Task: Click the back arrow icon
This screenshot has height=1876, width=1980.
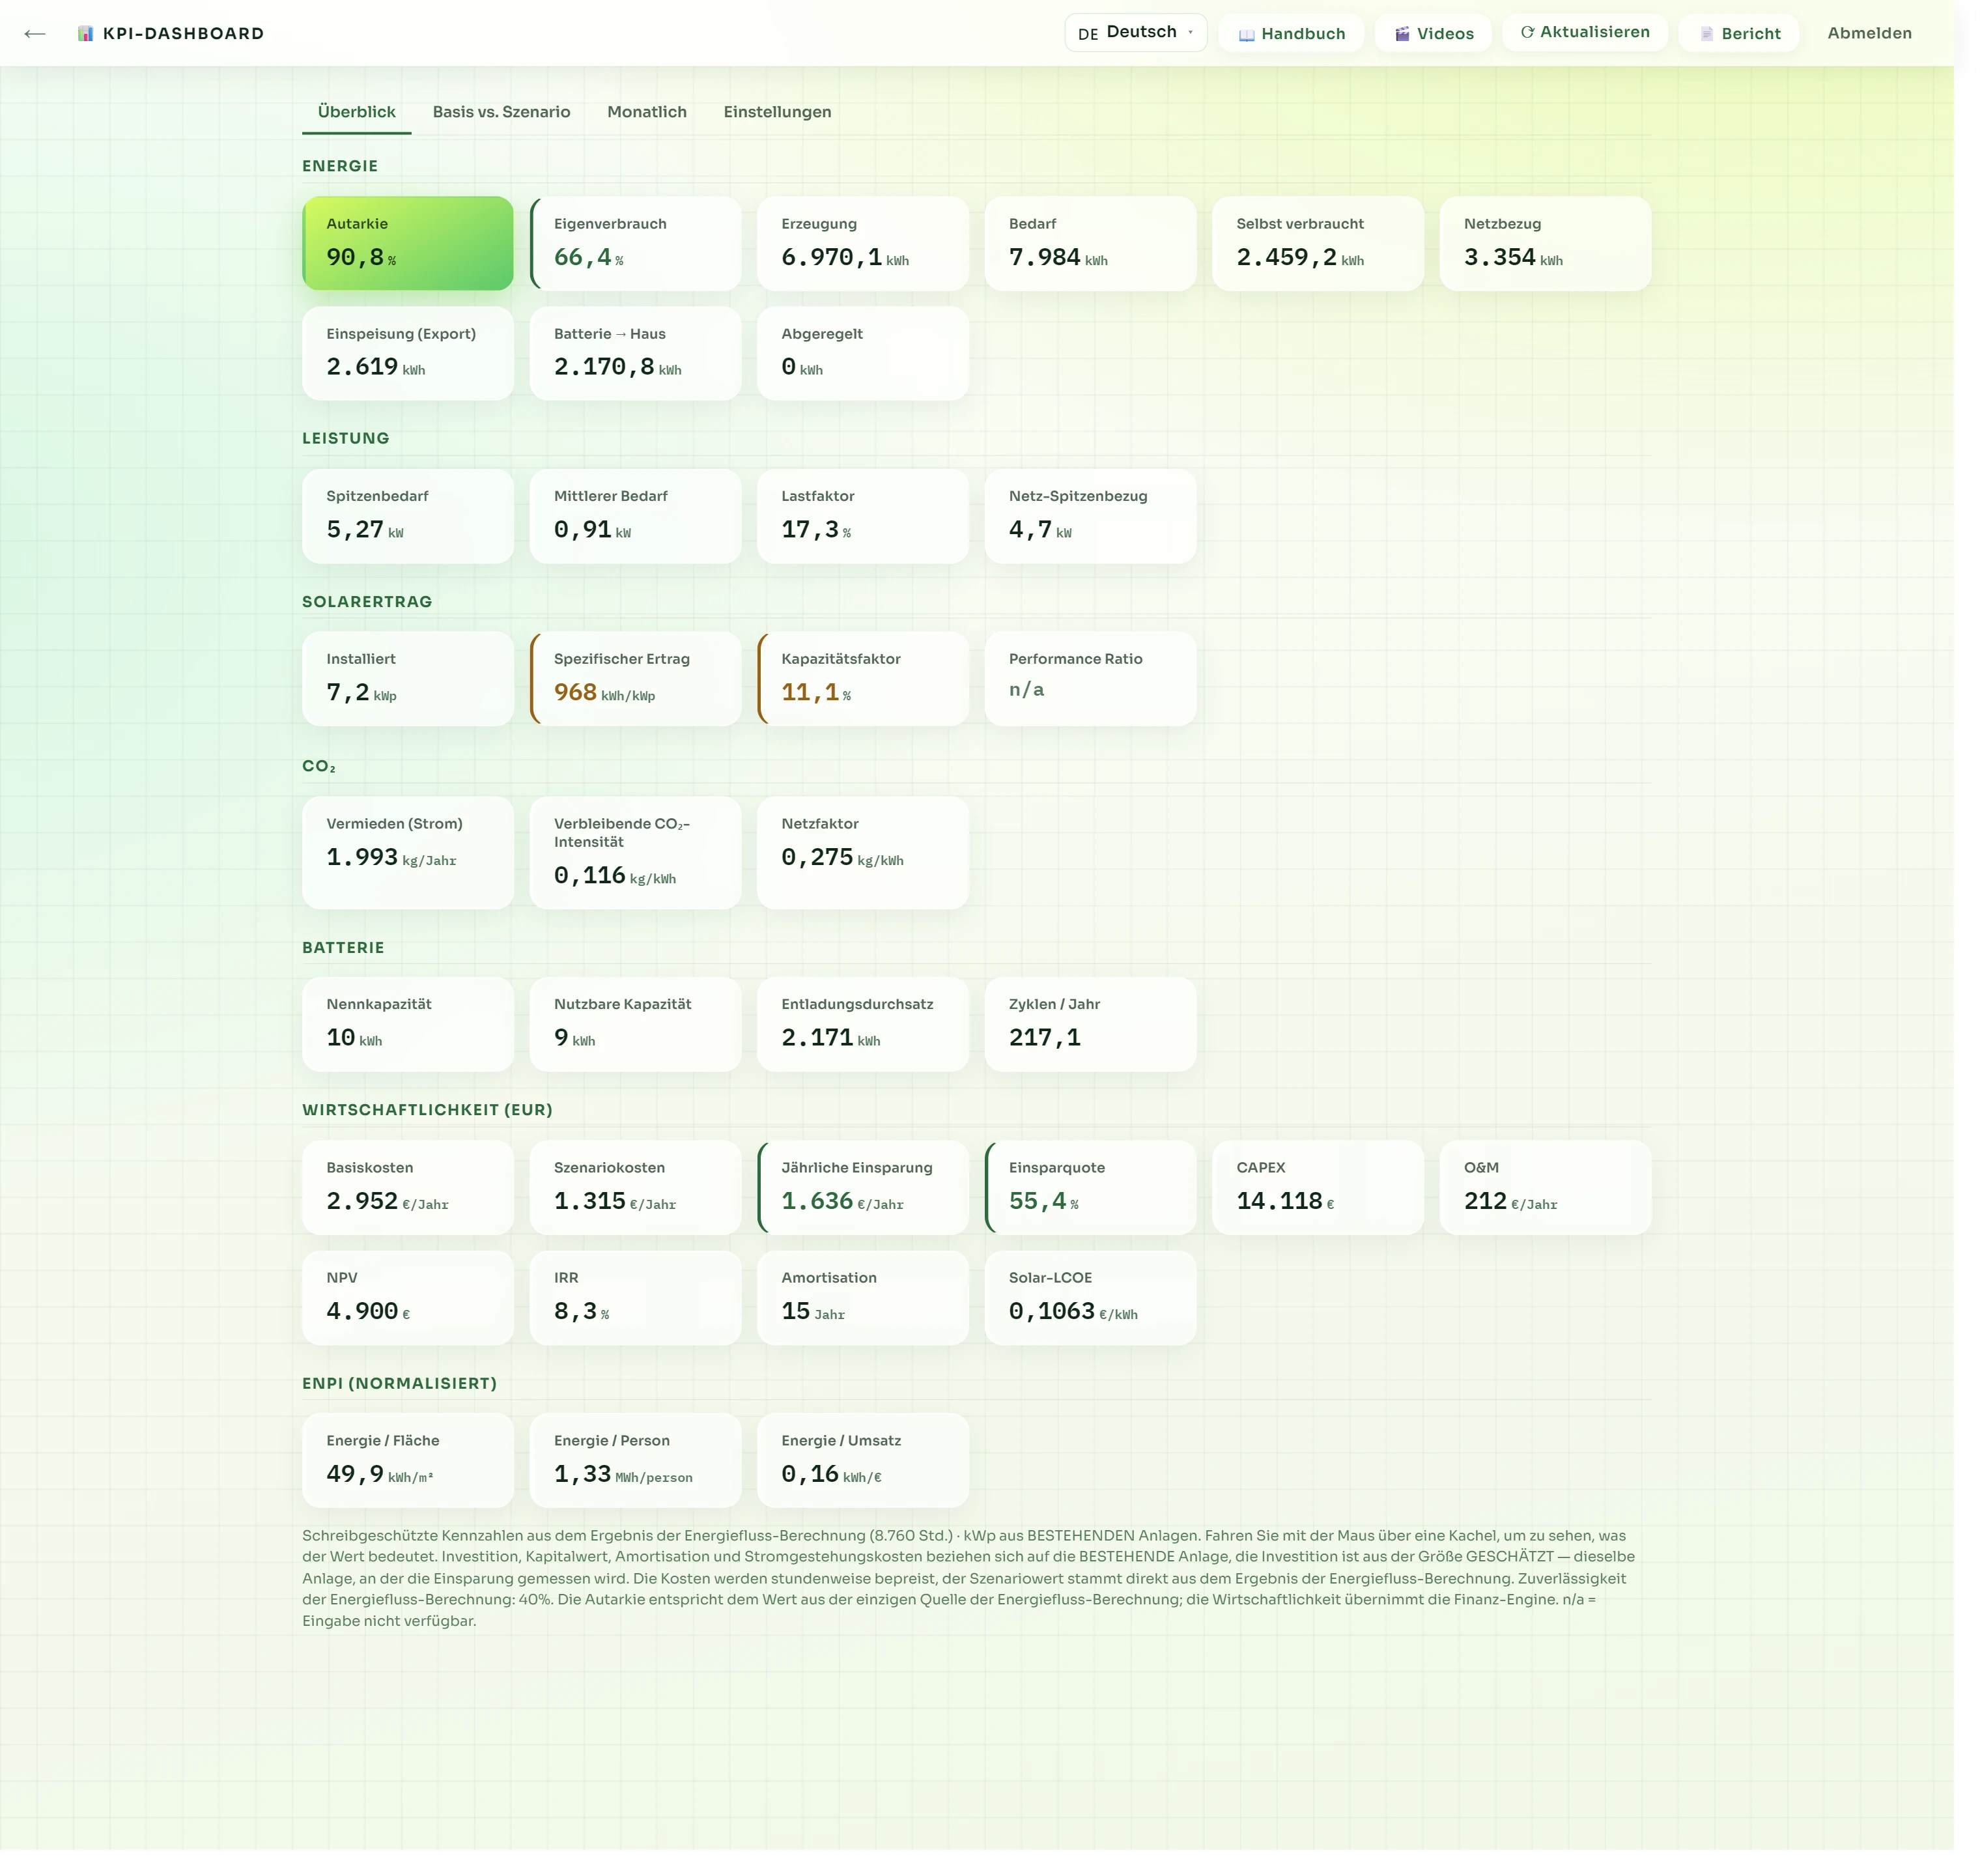Action: click(35, 34)
